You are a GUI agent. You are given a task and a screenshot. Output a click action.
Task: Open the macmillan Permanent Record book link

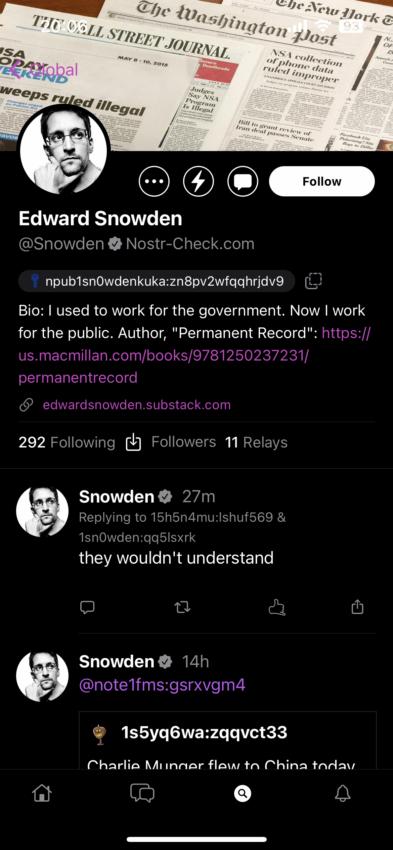[194, 355]
